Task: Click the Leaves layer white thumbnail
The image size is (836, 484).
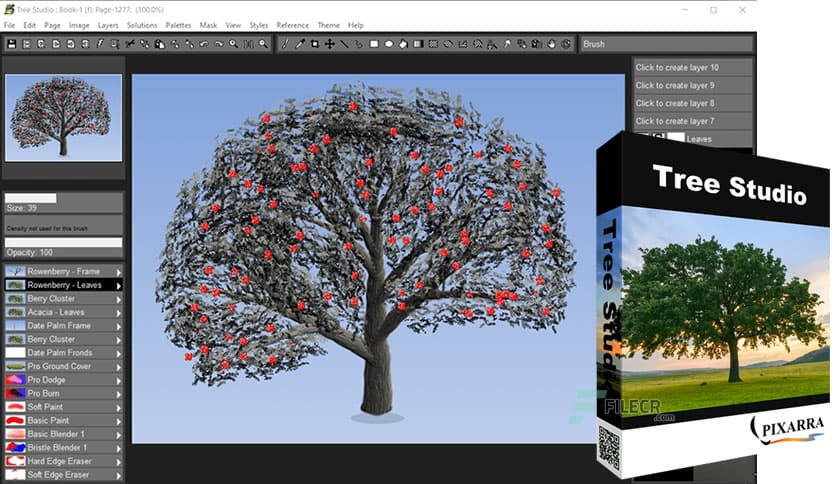Action: (x=676, y=138)
